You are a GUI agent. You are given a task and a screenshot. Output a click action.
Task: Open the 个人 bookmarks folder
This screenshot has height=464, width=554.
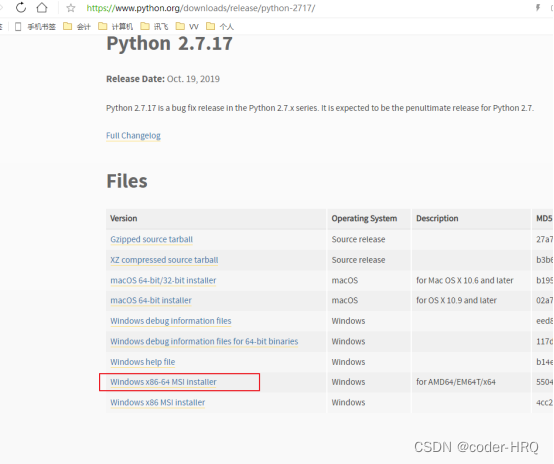point(220,27)
